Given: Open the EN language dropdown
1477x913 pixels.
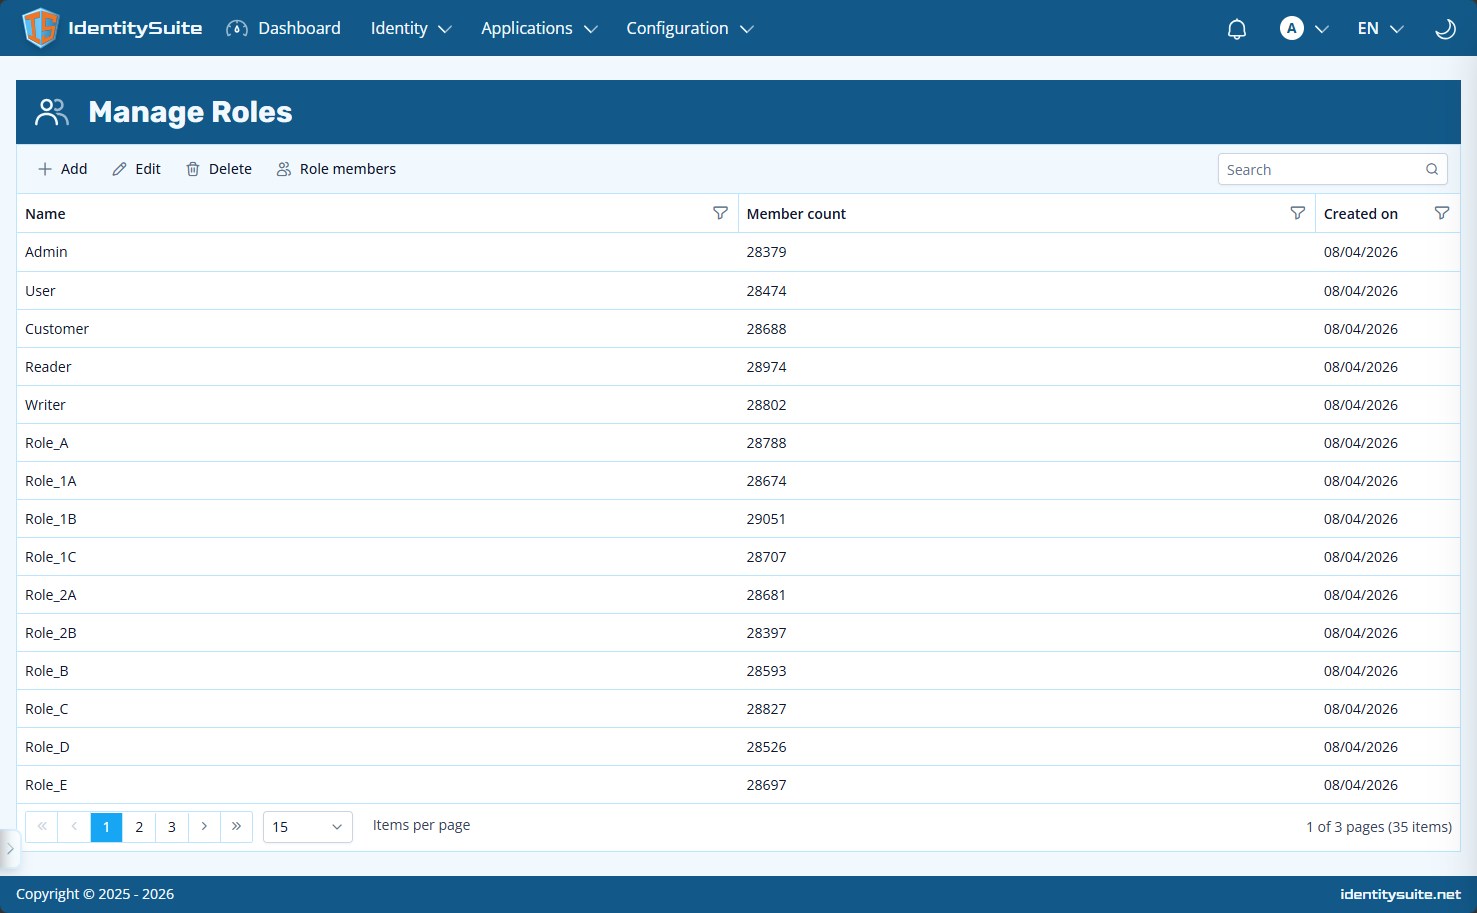Looking at the screenshot, I should (x=1381, y=28).
